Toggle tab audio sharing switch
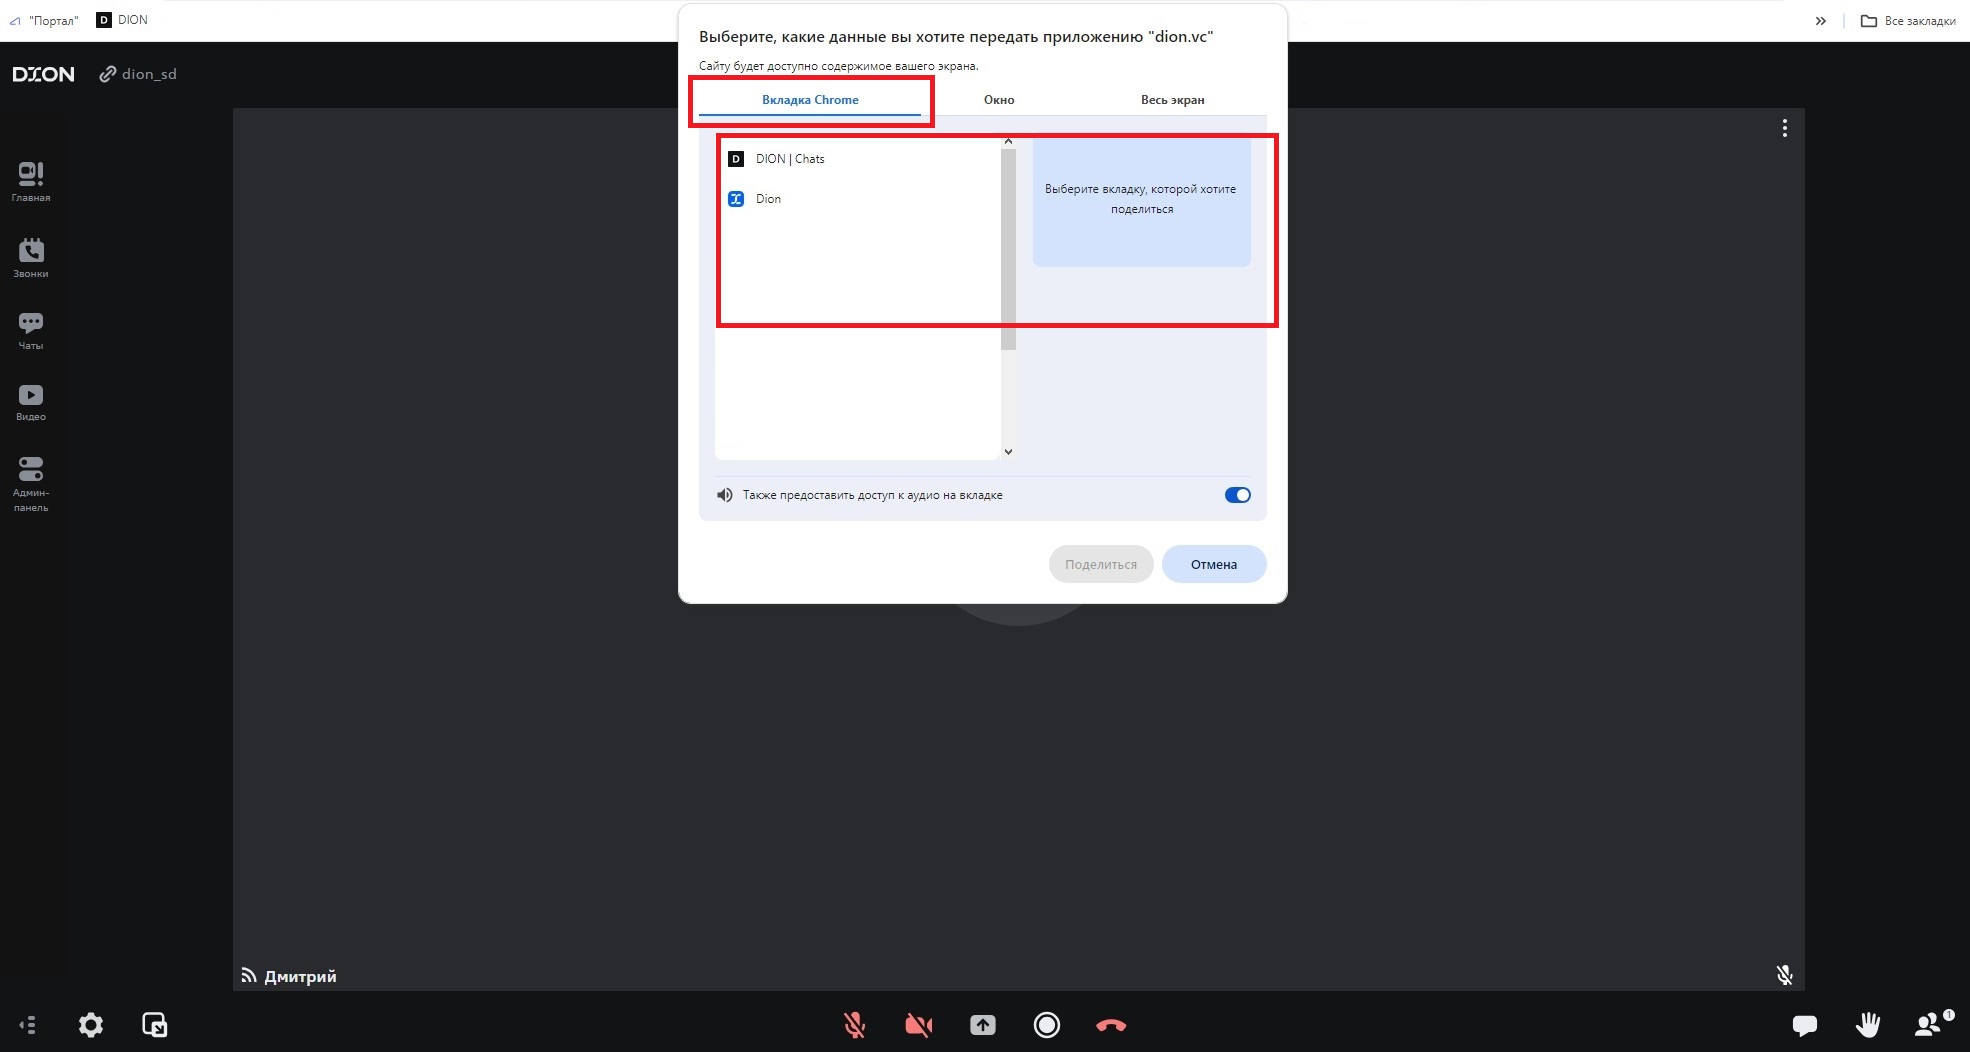Viewport: 1970px width, 1052px height. [1237, 495]
